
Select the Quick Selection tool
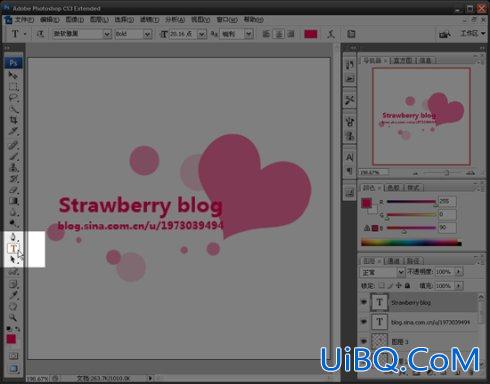pyautogui.click(x=13, y=109)
